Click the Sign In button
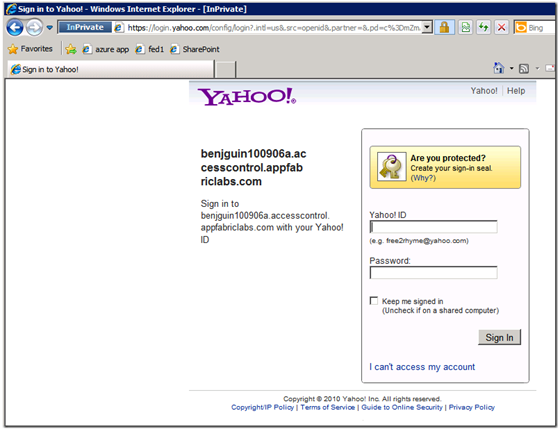This screenshot has height=429, width=560. [499, 338]
